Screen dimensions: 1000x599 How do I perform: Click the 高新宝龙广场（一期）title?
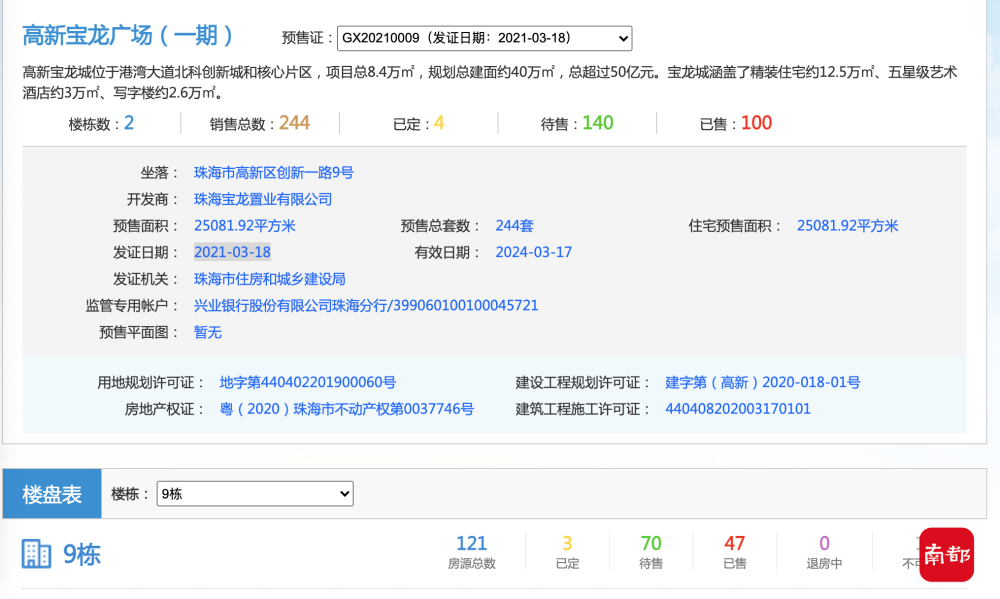coord(129,36)
